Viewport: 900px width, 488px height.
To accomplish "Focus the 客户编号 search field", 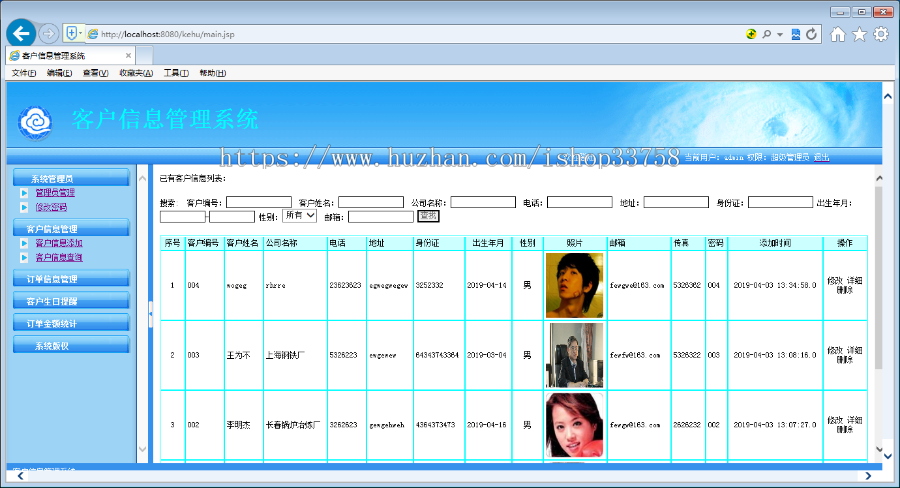I will point(259,202).
